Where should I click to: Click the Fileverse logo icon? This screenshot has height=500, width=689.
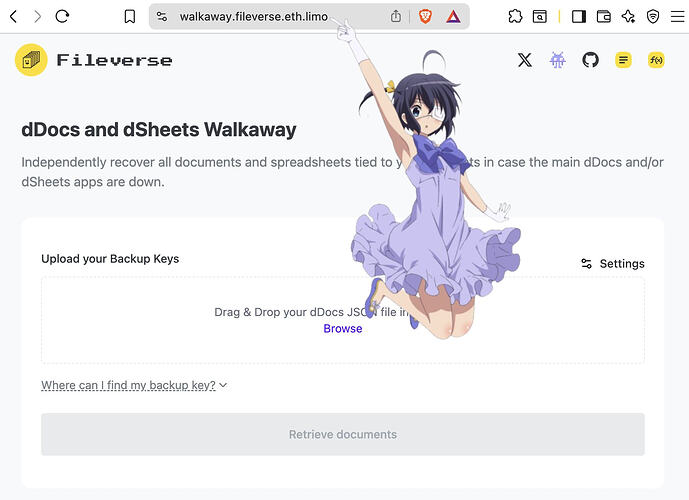click(31, 60)
